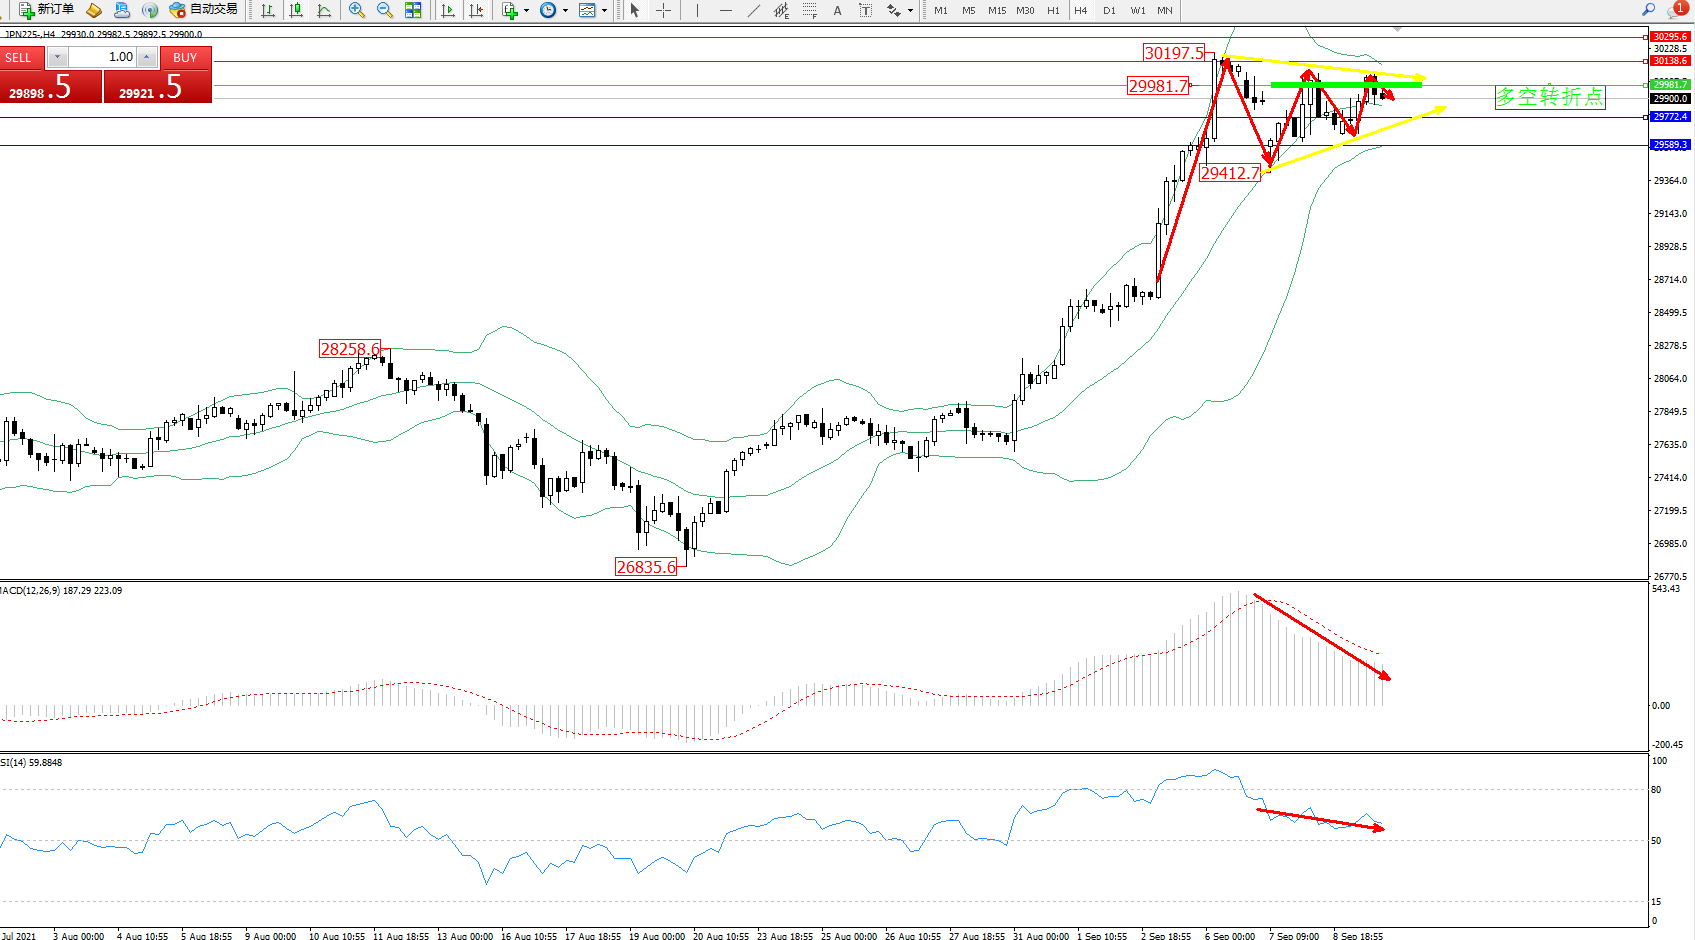Click the 1.00 volume input field
Screen dimensions: 1695x940
point(102,57)
